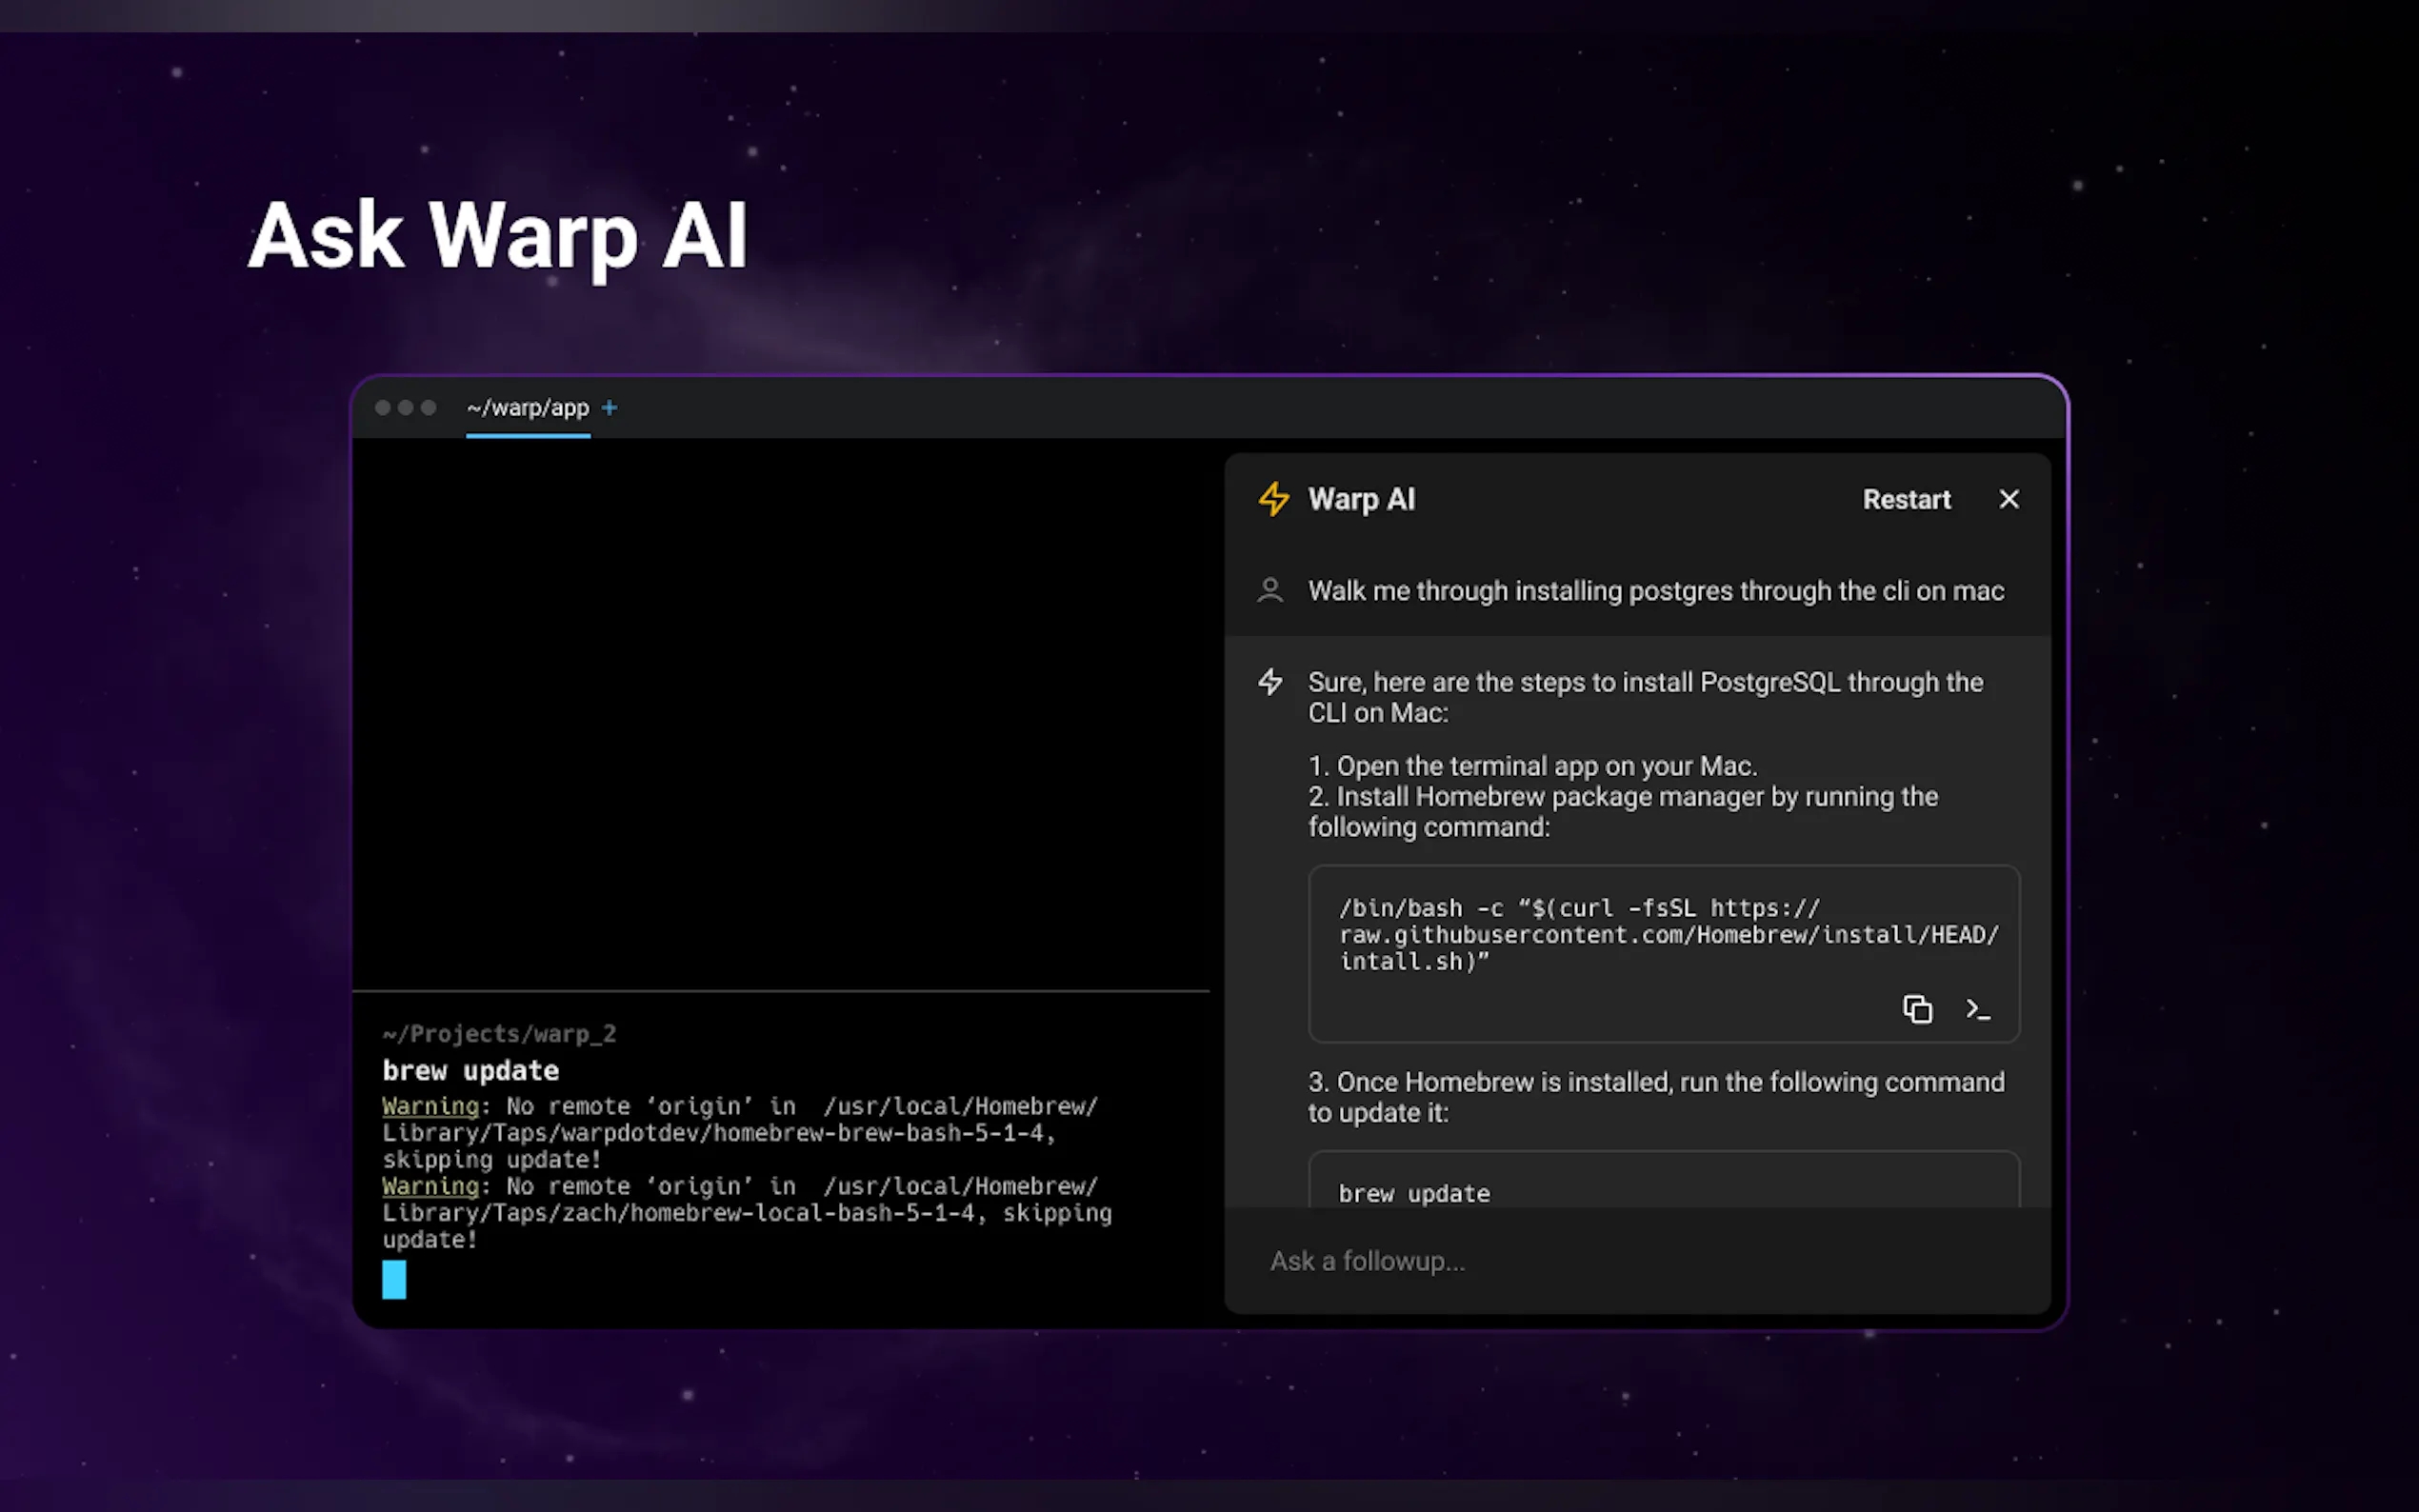Screen dimensions: 2419x1512
Task: Close the Warp AI panel
Action: (x=2008, y=499)
